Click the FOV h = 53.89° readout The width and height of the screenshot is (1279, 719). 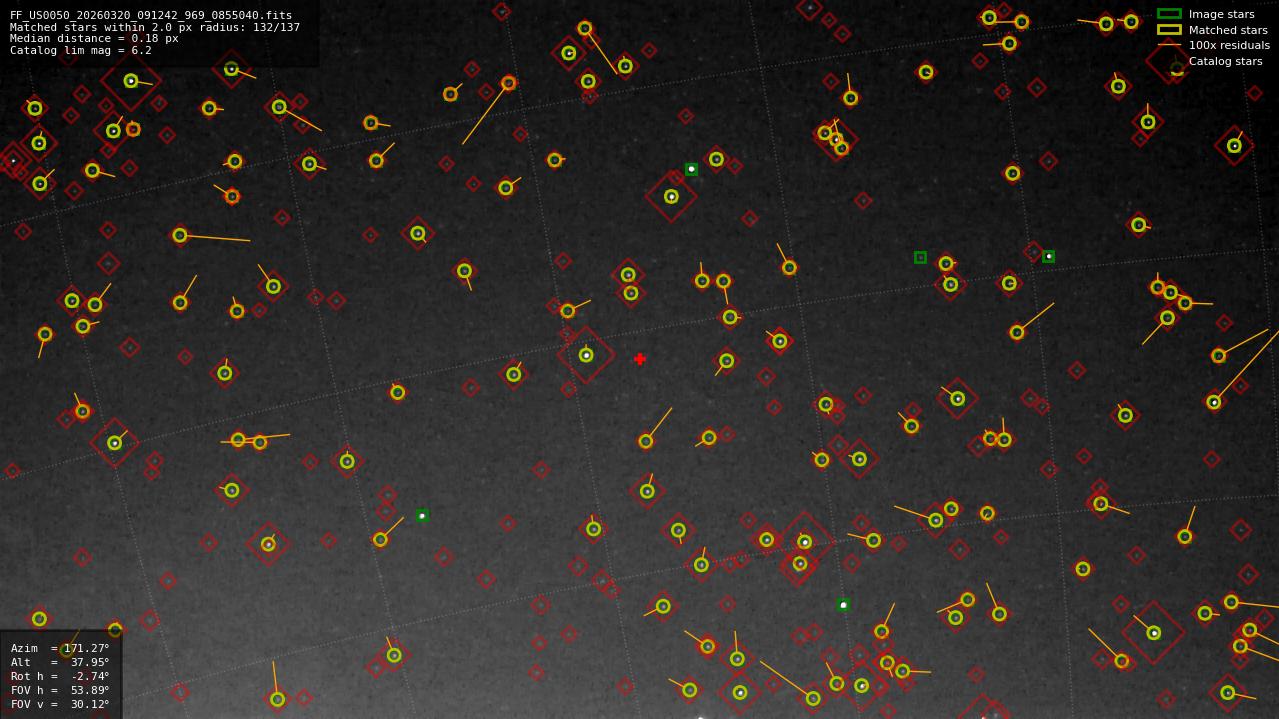click(x=60, y=690)
